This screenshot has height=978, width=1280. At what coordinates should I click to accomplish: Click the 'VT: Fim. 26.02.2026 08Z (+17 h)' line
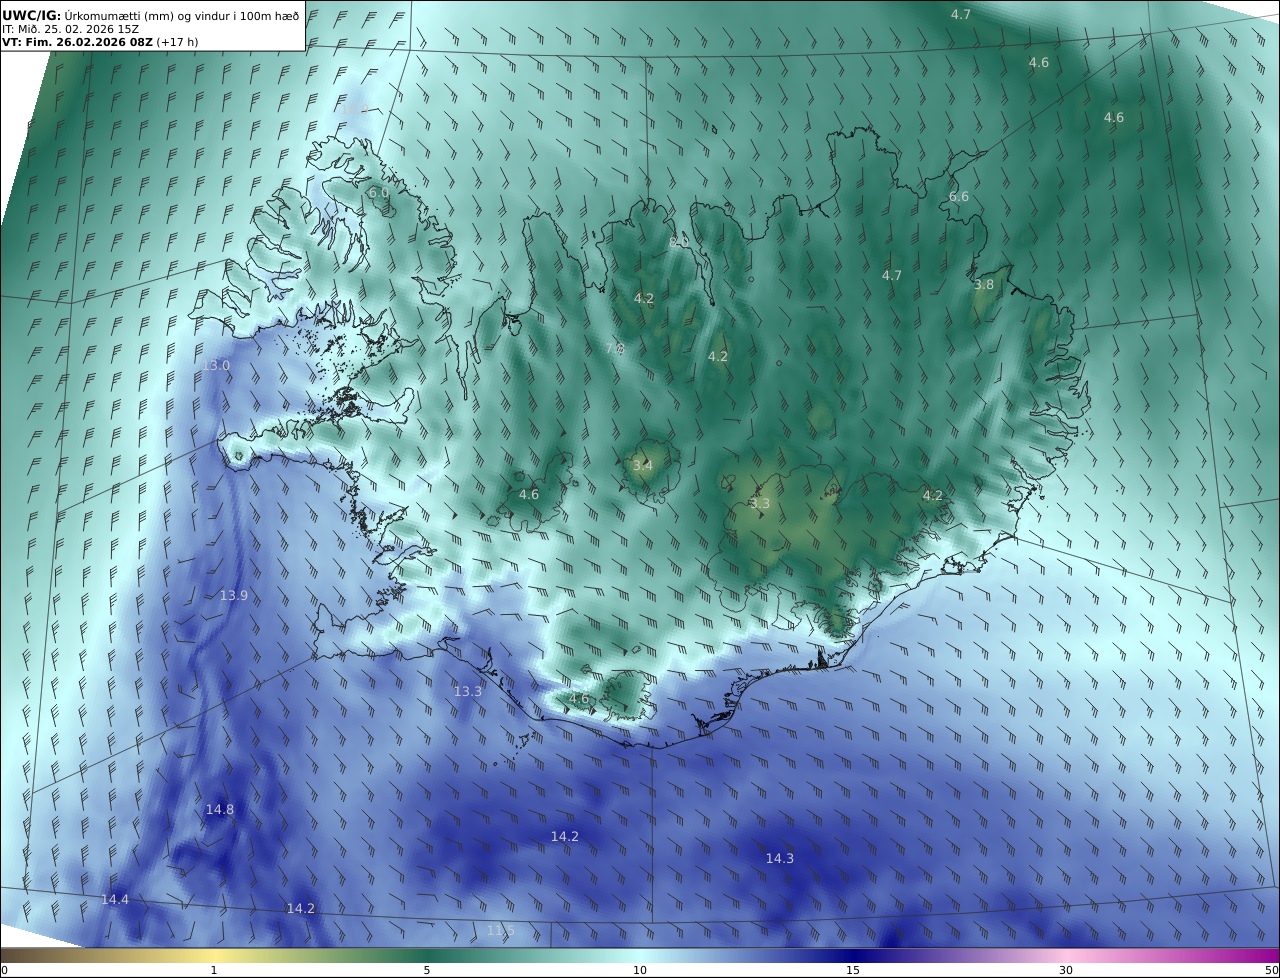point(100,42)
